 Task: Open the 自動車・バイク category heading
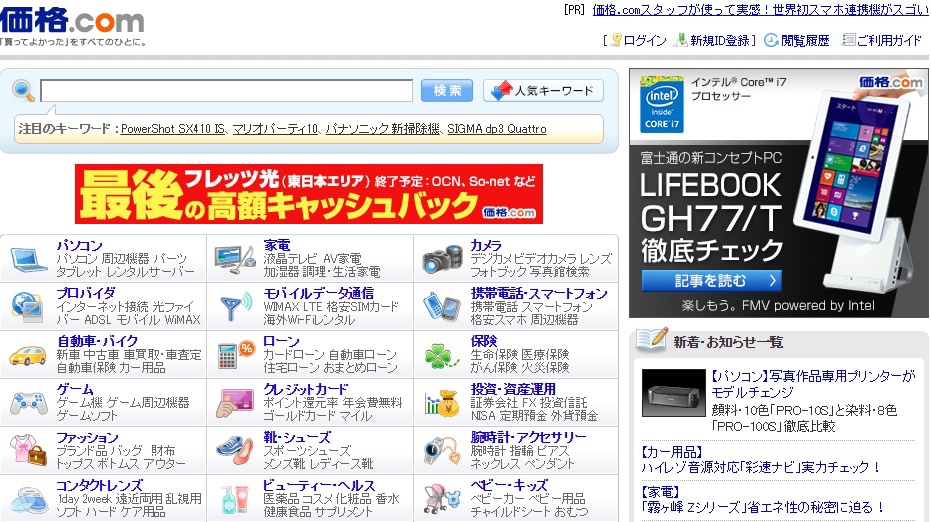[x=97, y=341]
